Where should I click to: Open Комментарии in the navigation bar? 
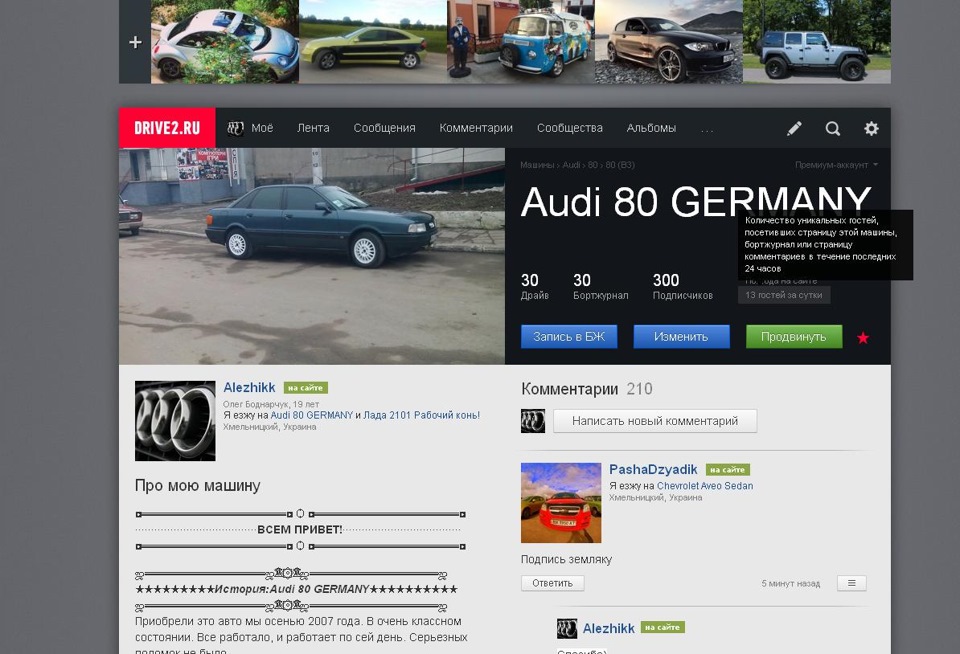tap(476, 128)
